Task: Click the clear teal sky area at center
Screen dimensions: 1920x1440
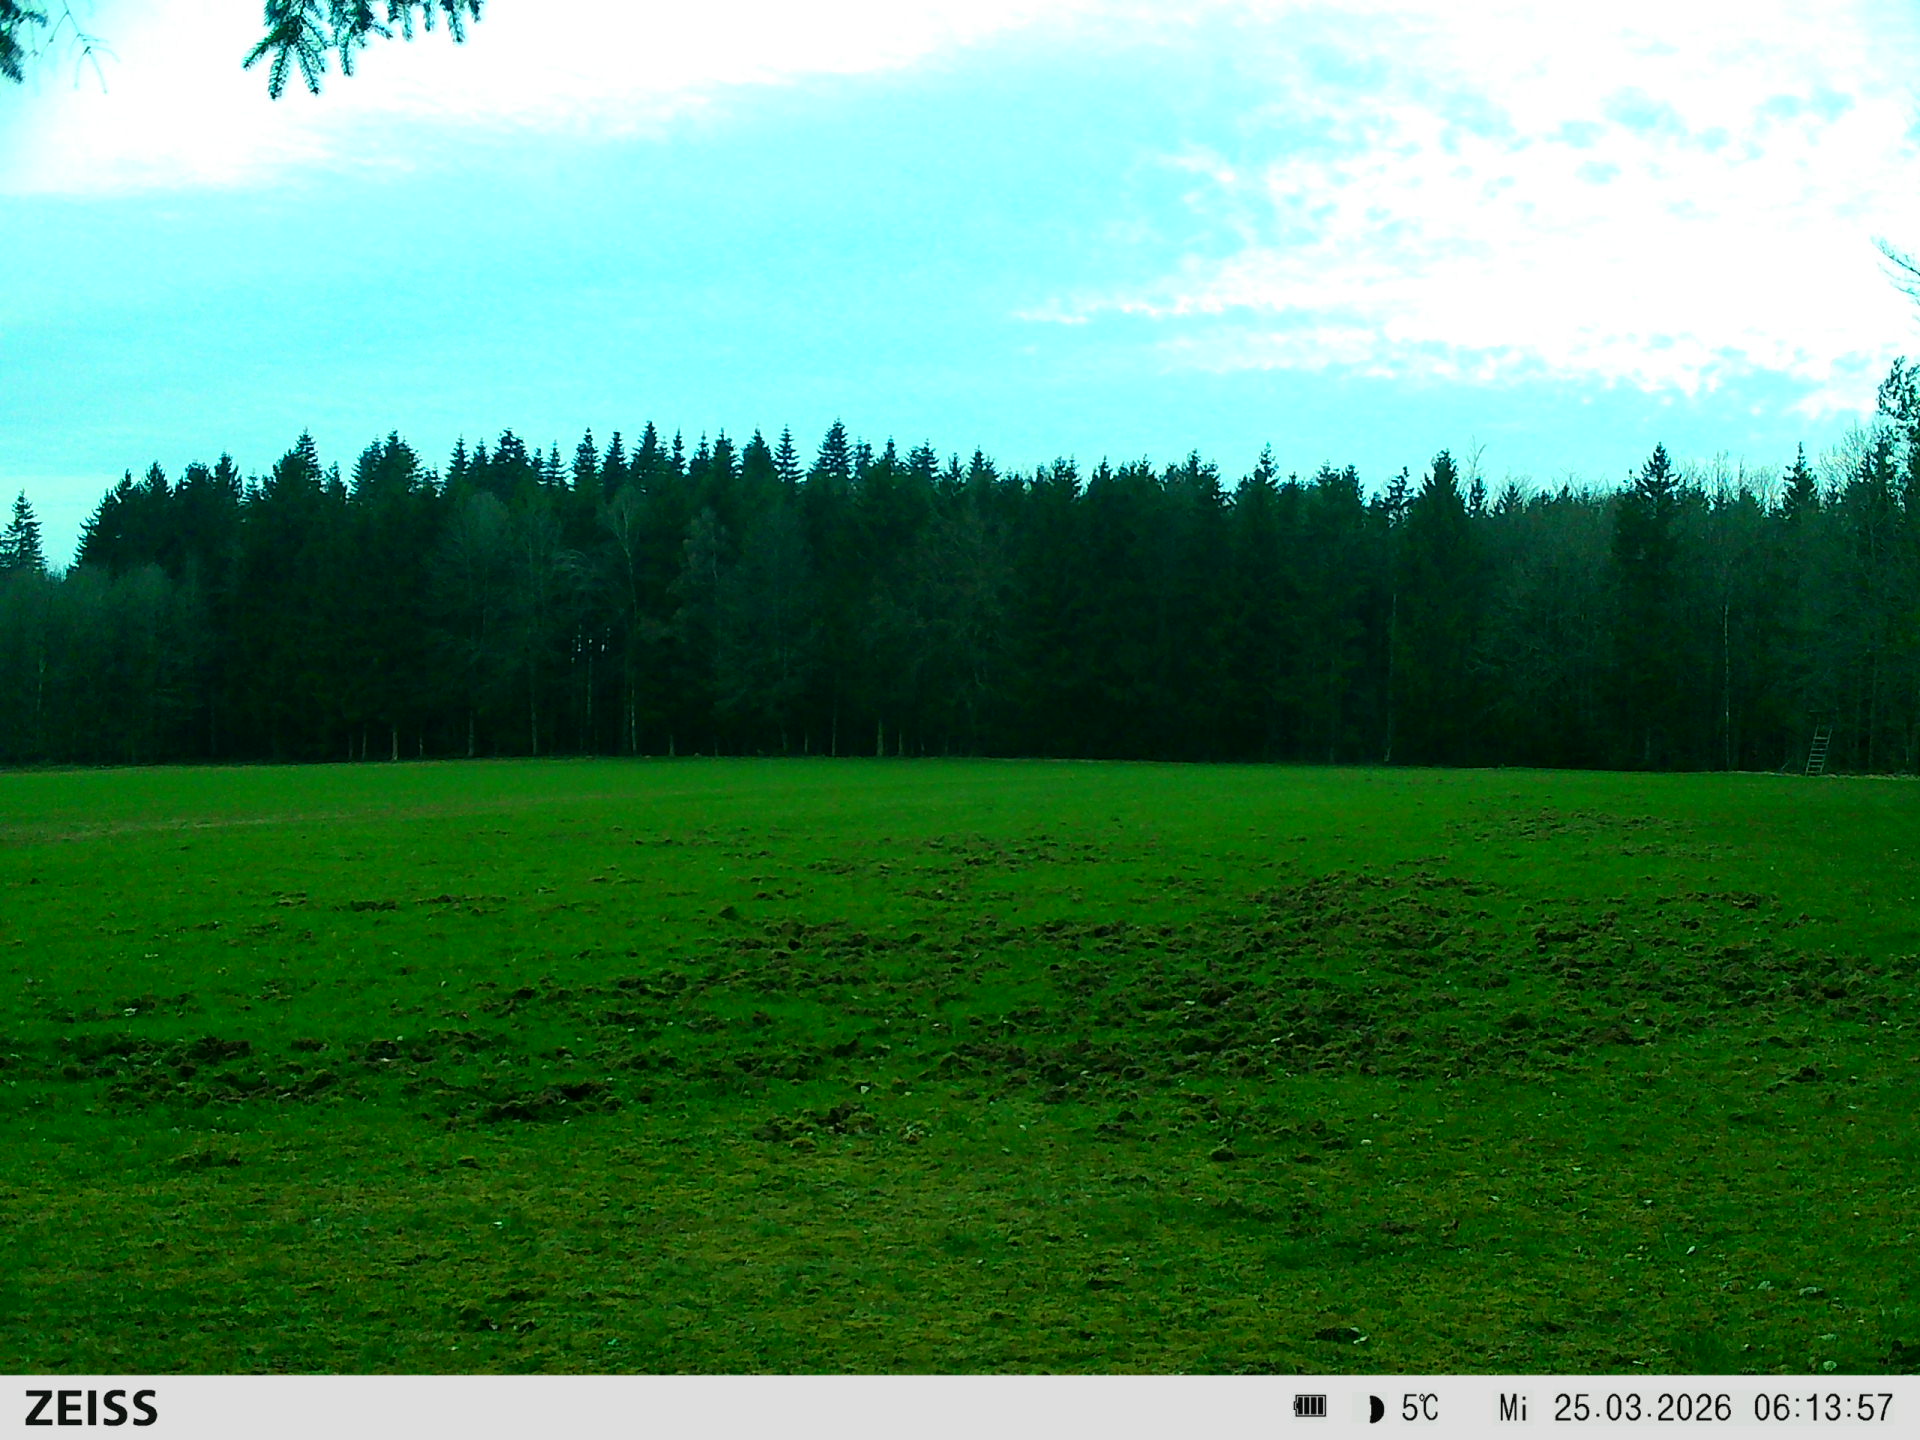Action: pyautogui.click(x=800, y=280)
